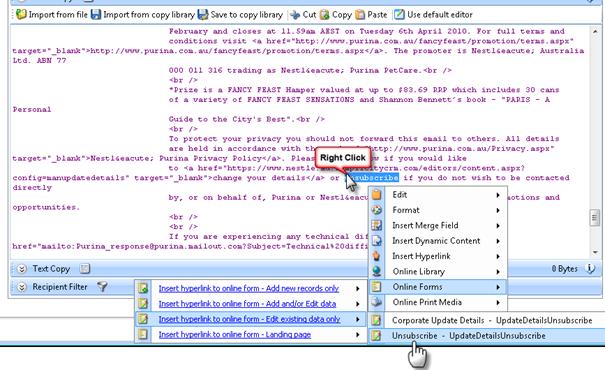Click the highlighted 'unsubscribe' text
This screenshot has height=370, width=605.
[x=372, y=178]
